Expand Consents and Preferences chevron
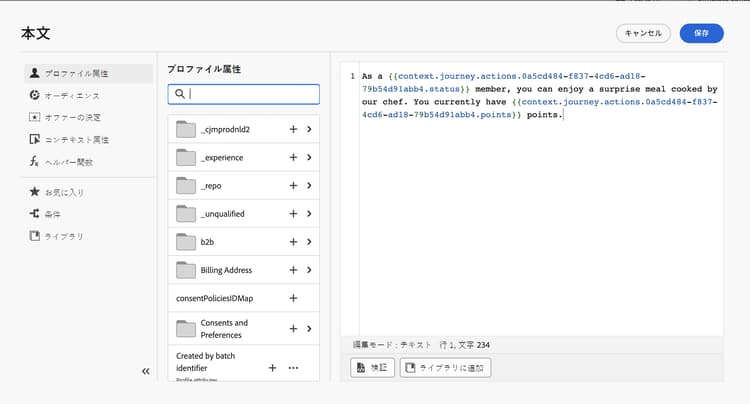The height and width of the screenshot is (404, 750). pyautogui.click(x=309, y=328)
